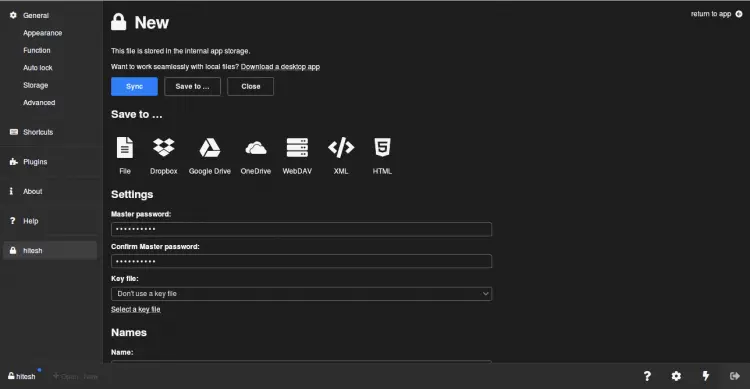Save to OneDrive cloud icon

pyautogui.click(x=255, y=156)
